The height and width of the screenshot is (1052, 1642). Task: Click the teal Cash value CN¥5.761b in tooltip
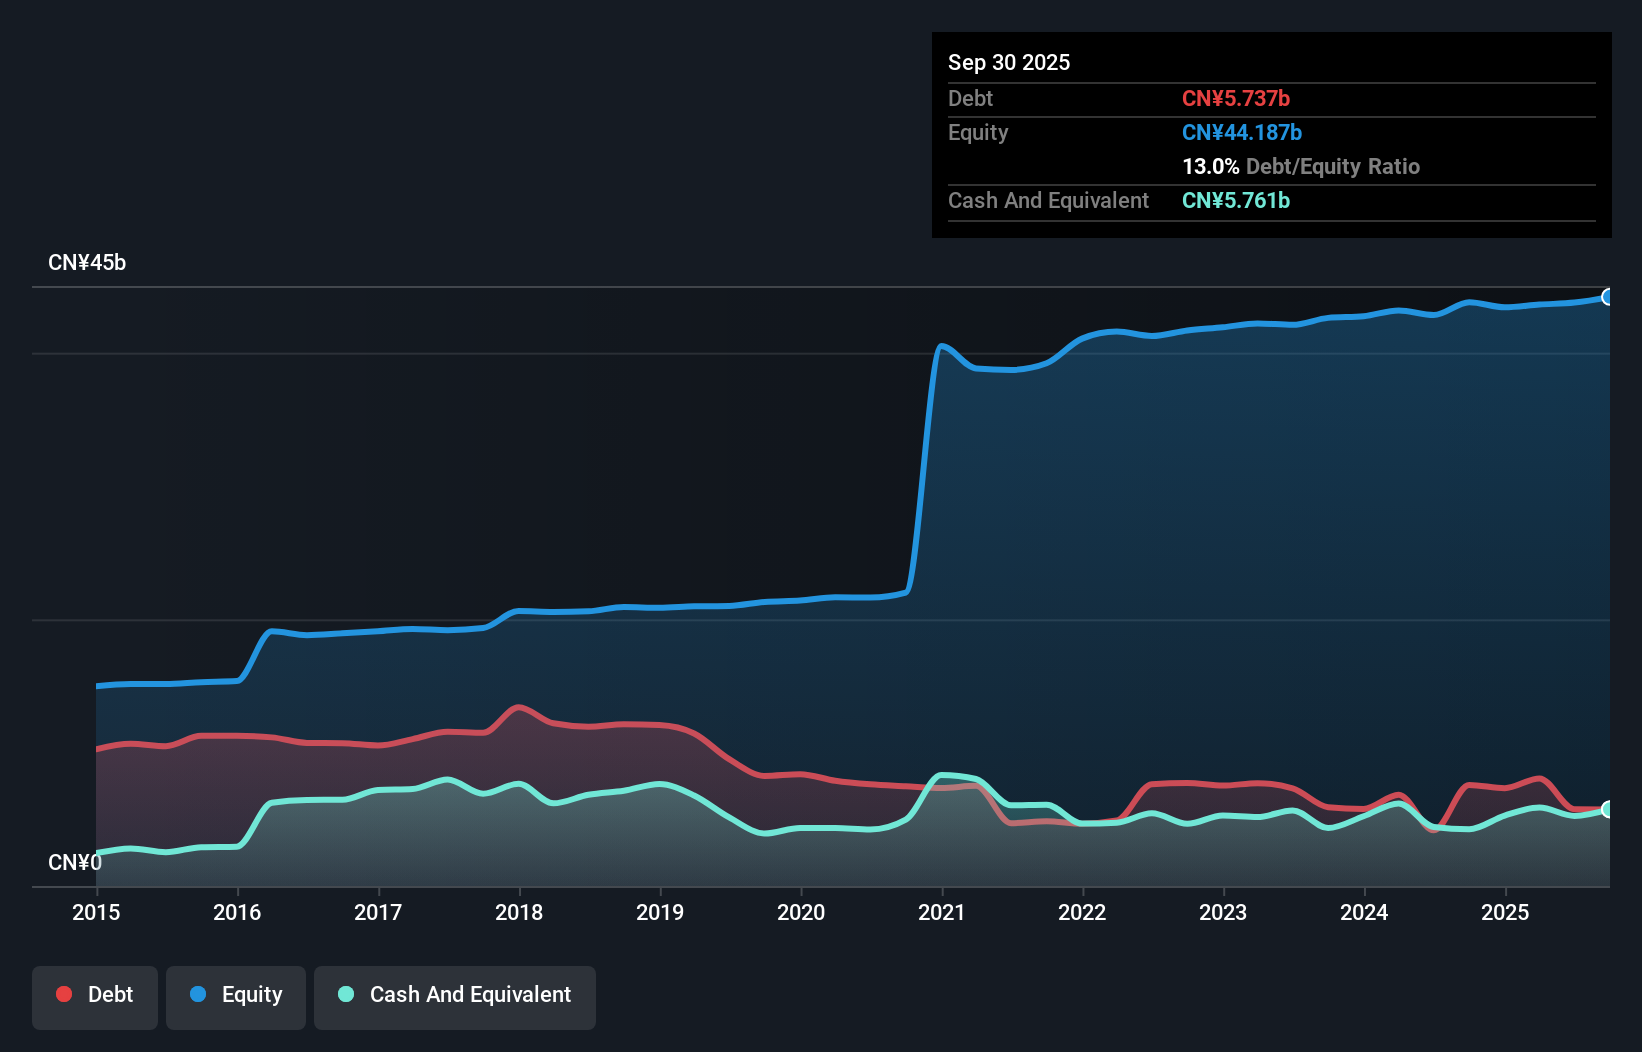click(x=1236, y=200)
